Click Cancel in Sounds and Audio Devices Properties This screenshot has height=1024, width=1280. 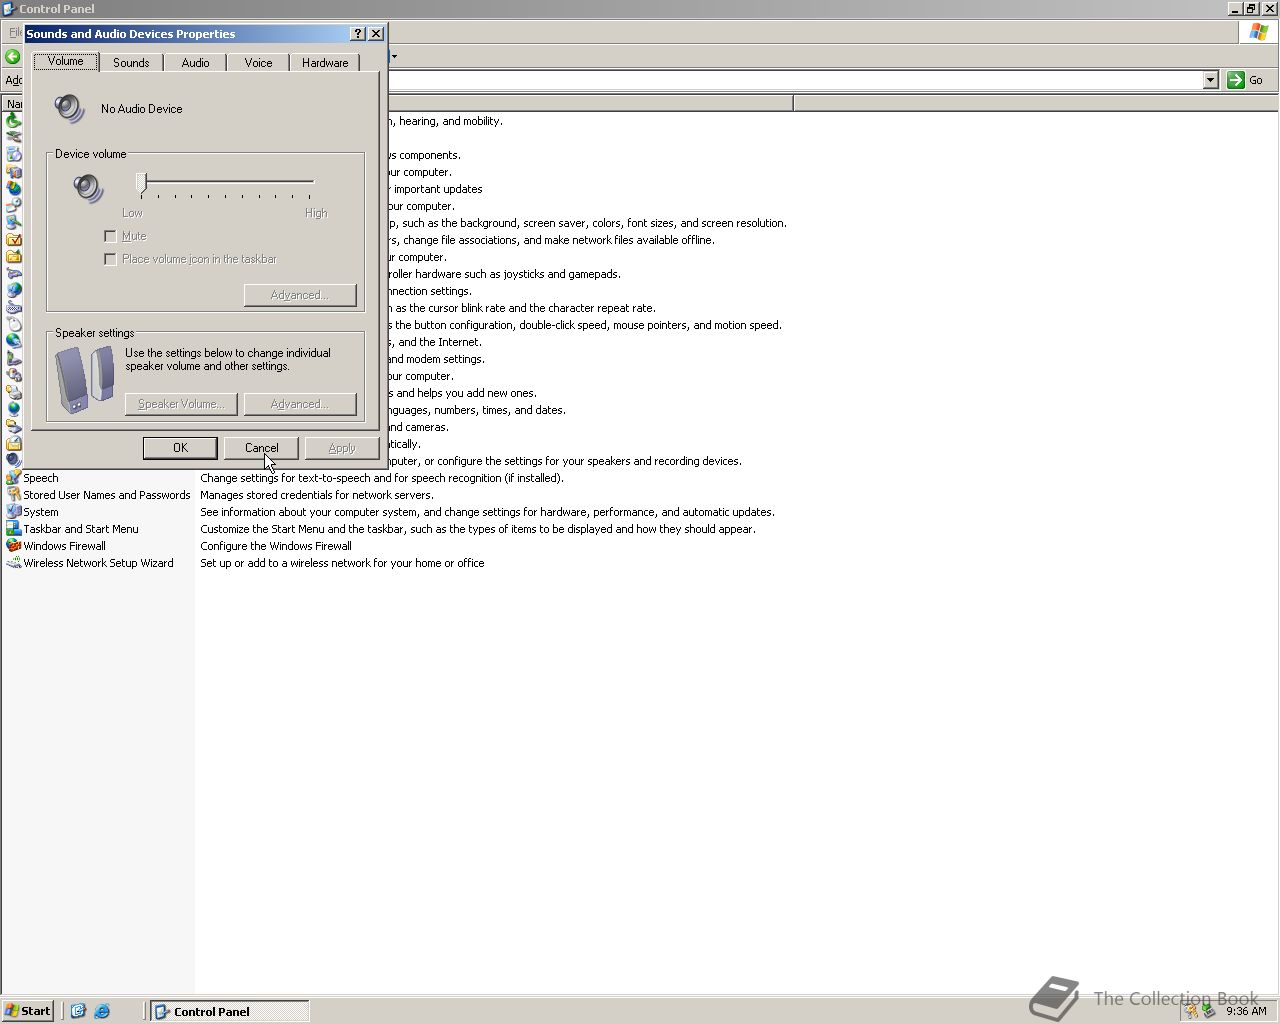261,448
